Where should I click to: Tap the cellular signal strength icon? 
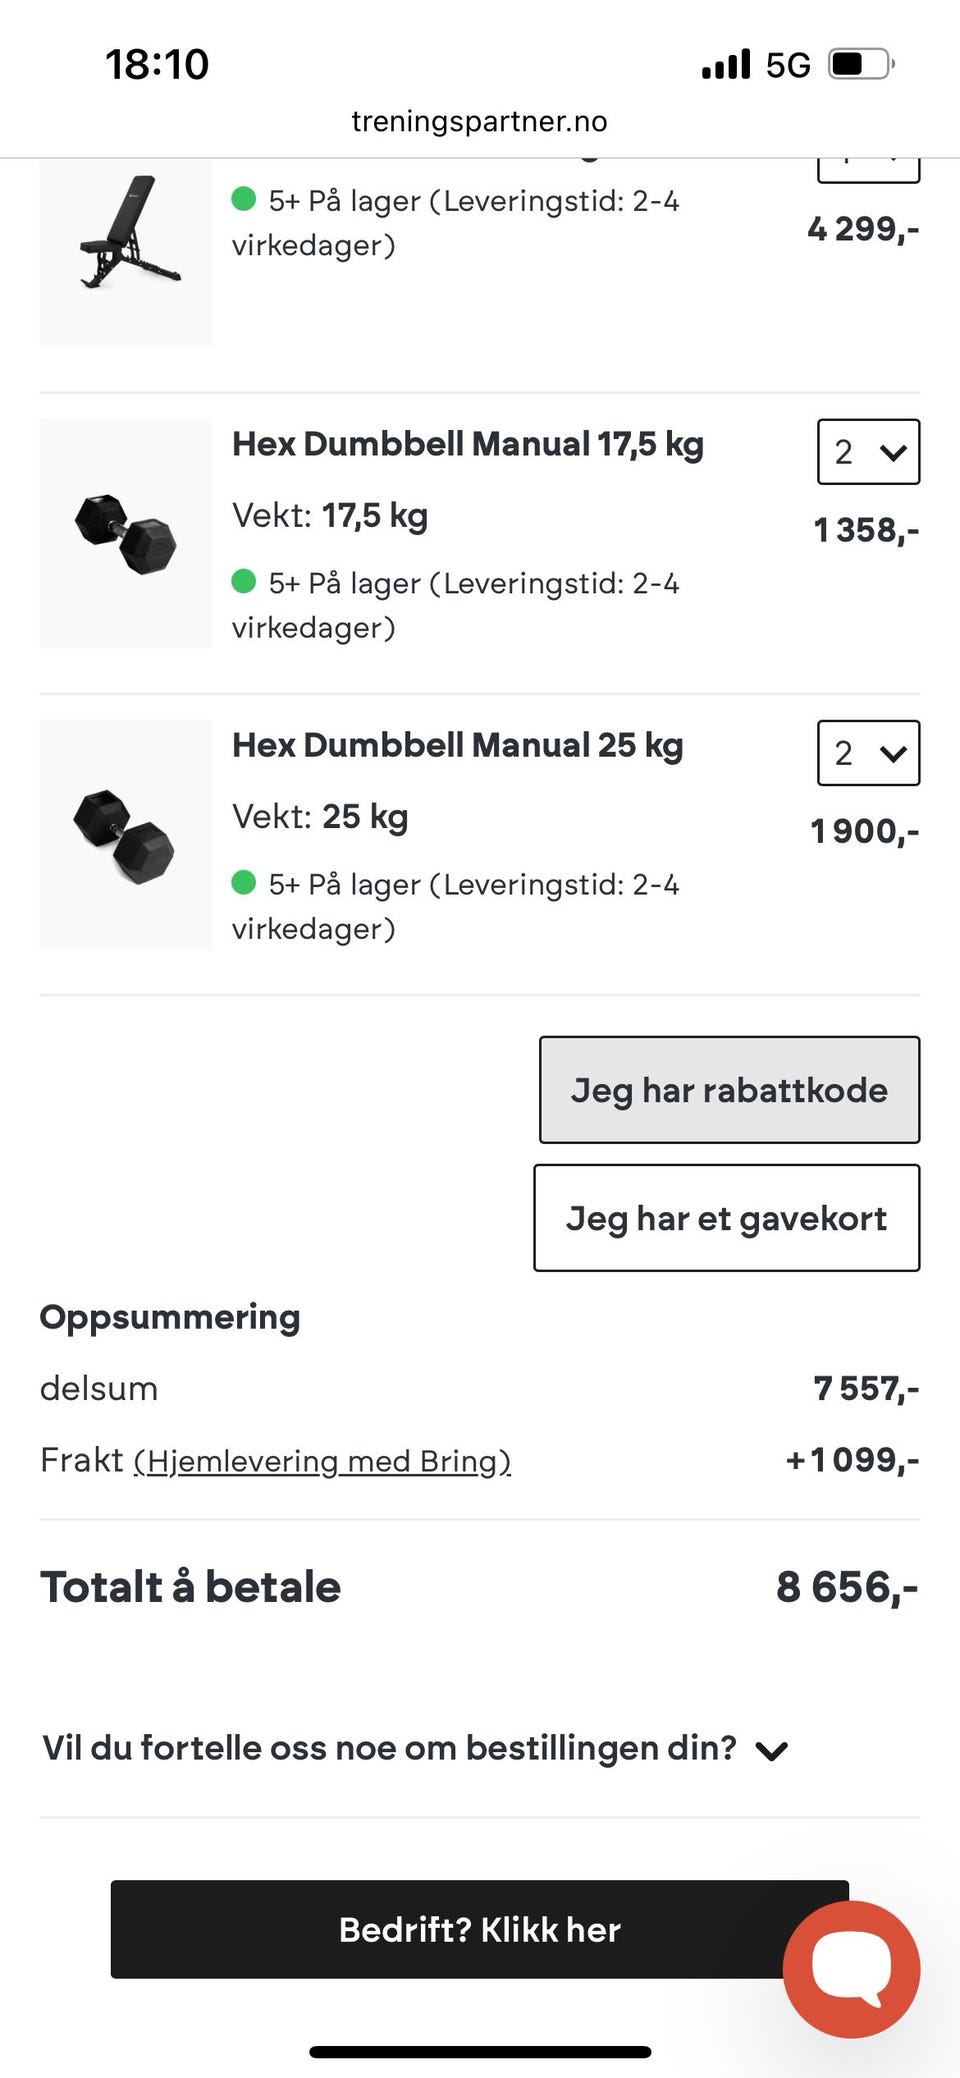click(725, 65)
